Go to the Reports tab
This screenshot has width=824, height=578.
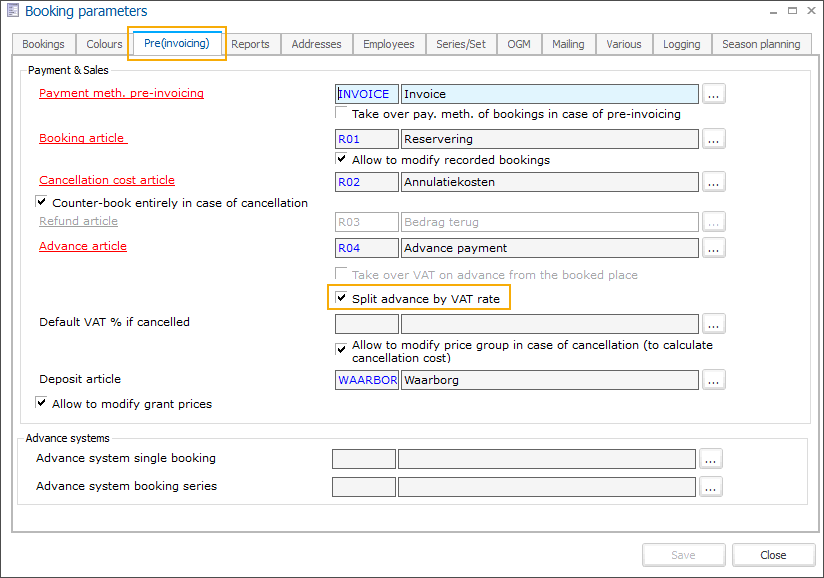pyautogui.click(x=250, y=44)
